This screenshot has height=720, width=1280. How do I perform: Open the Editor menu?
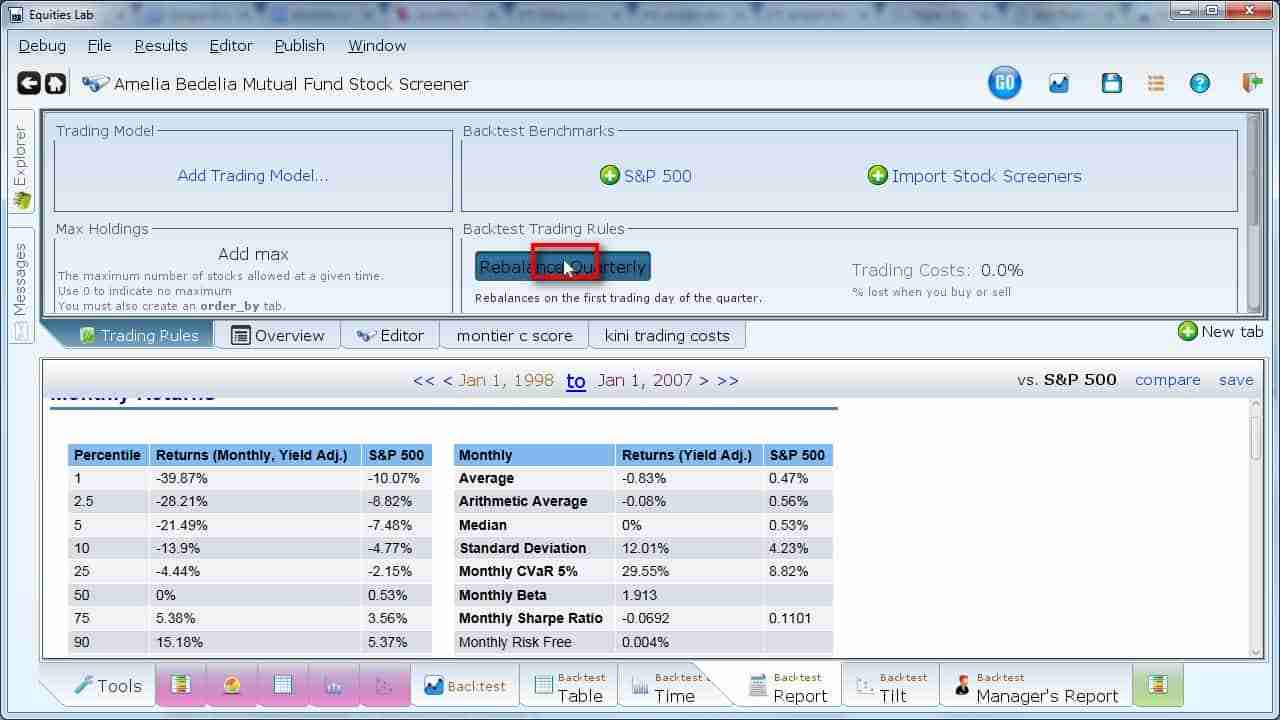click(231, 46)
